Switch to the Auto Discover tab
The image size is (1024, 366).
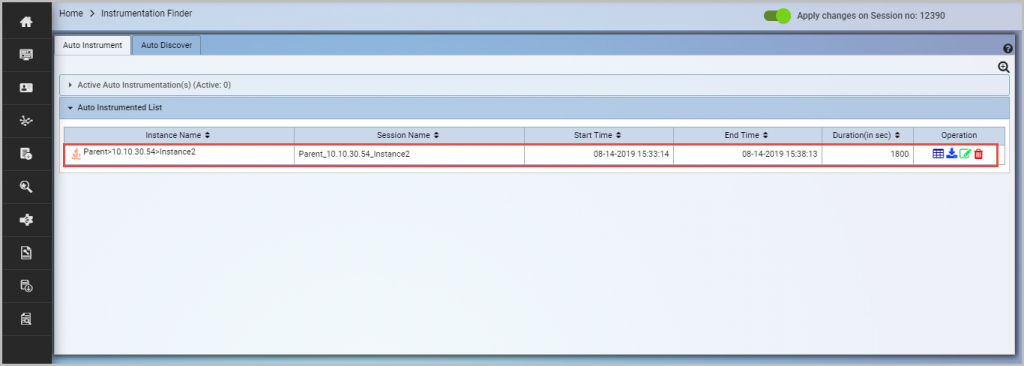click(167, 46)
